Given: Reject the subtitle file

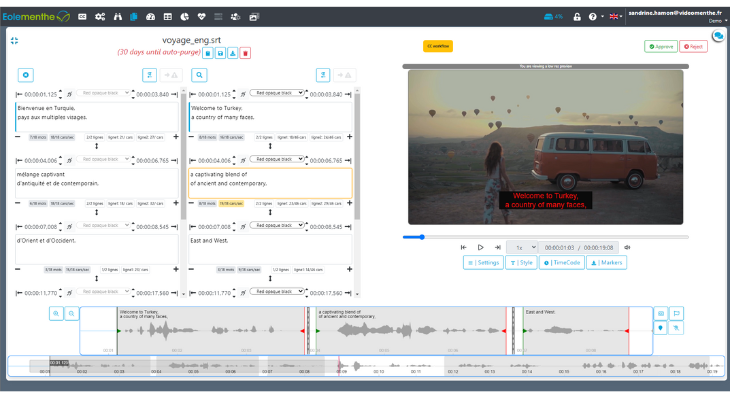Looking at the screenshot, I should [693, 47].
